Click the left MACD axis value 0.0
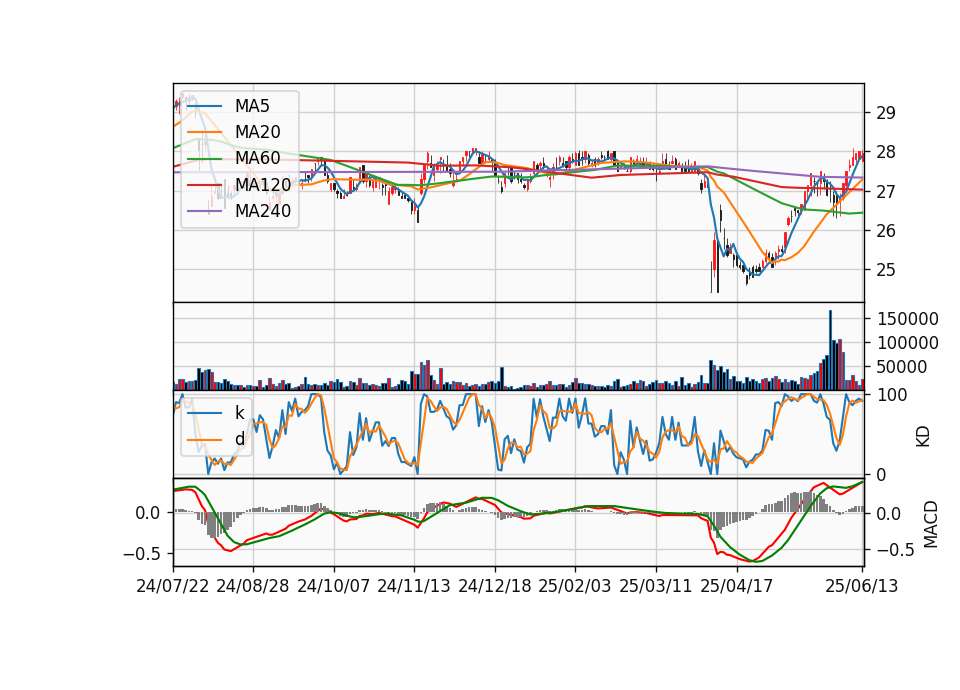 pos(148,513)
